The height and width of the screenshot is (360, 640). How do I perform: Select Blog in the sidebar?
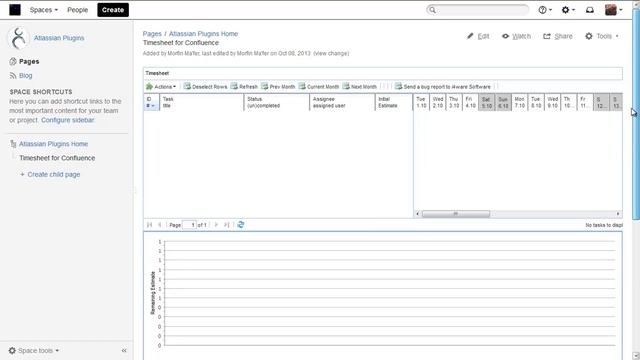coord(25,76)
